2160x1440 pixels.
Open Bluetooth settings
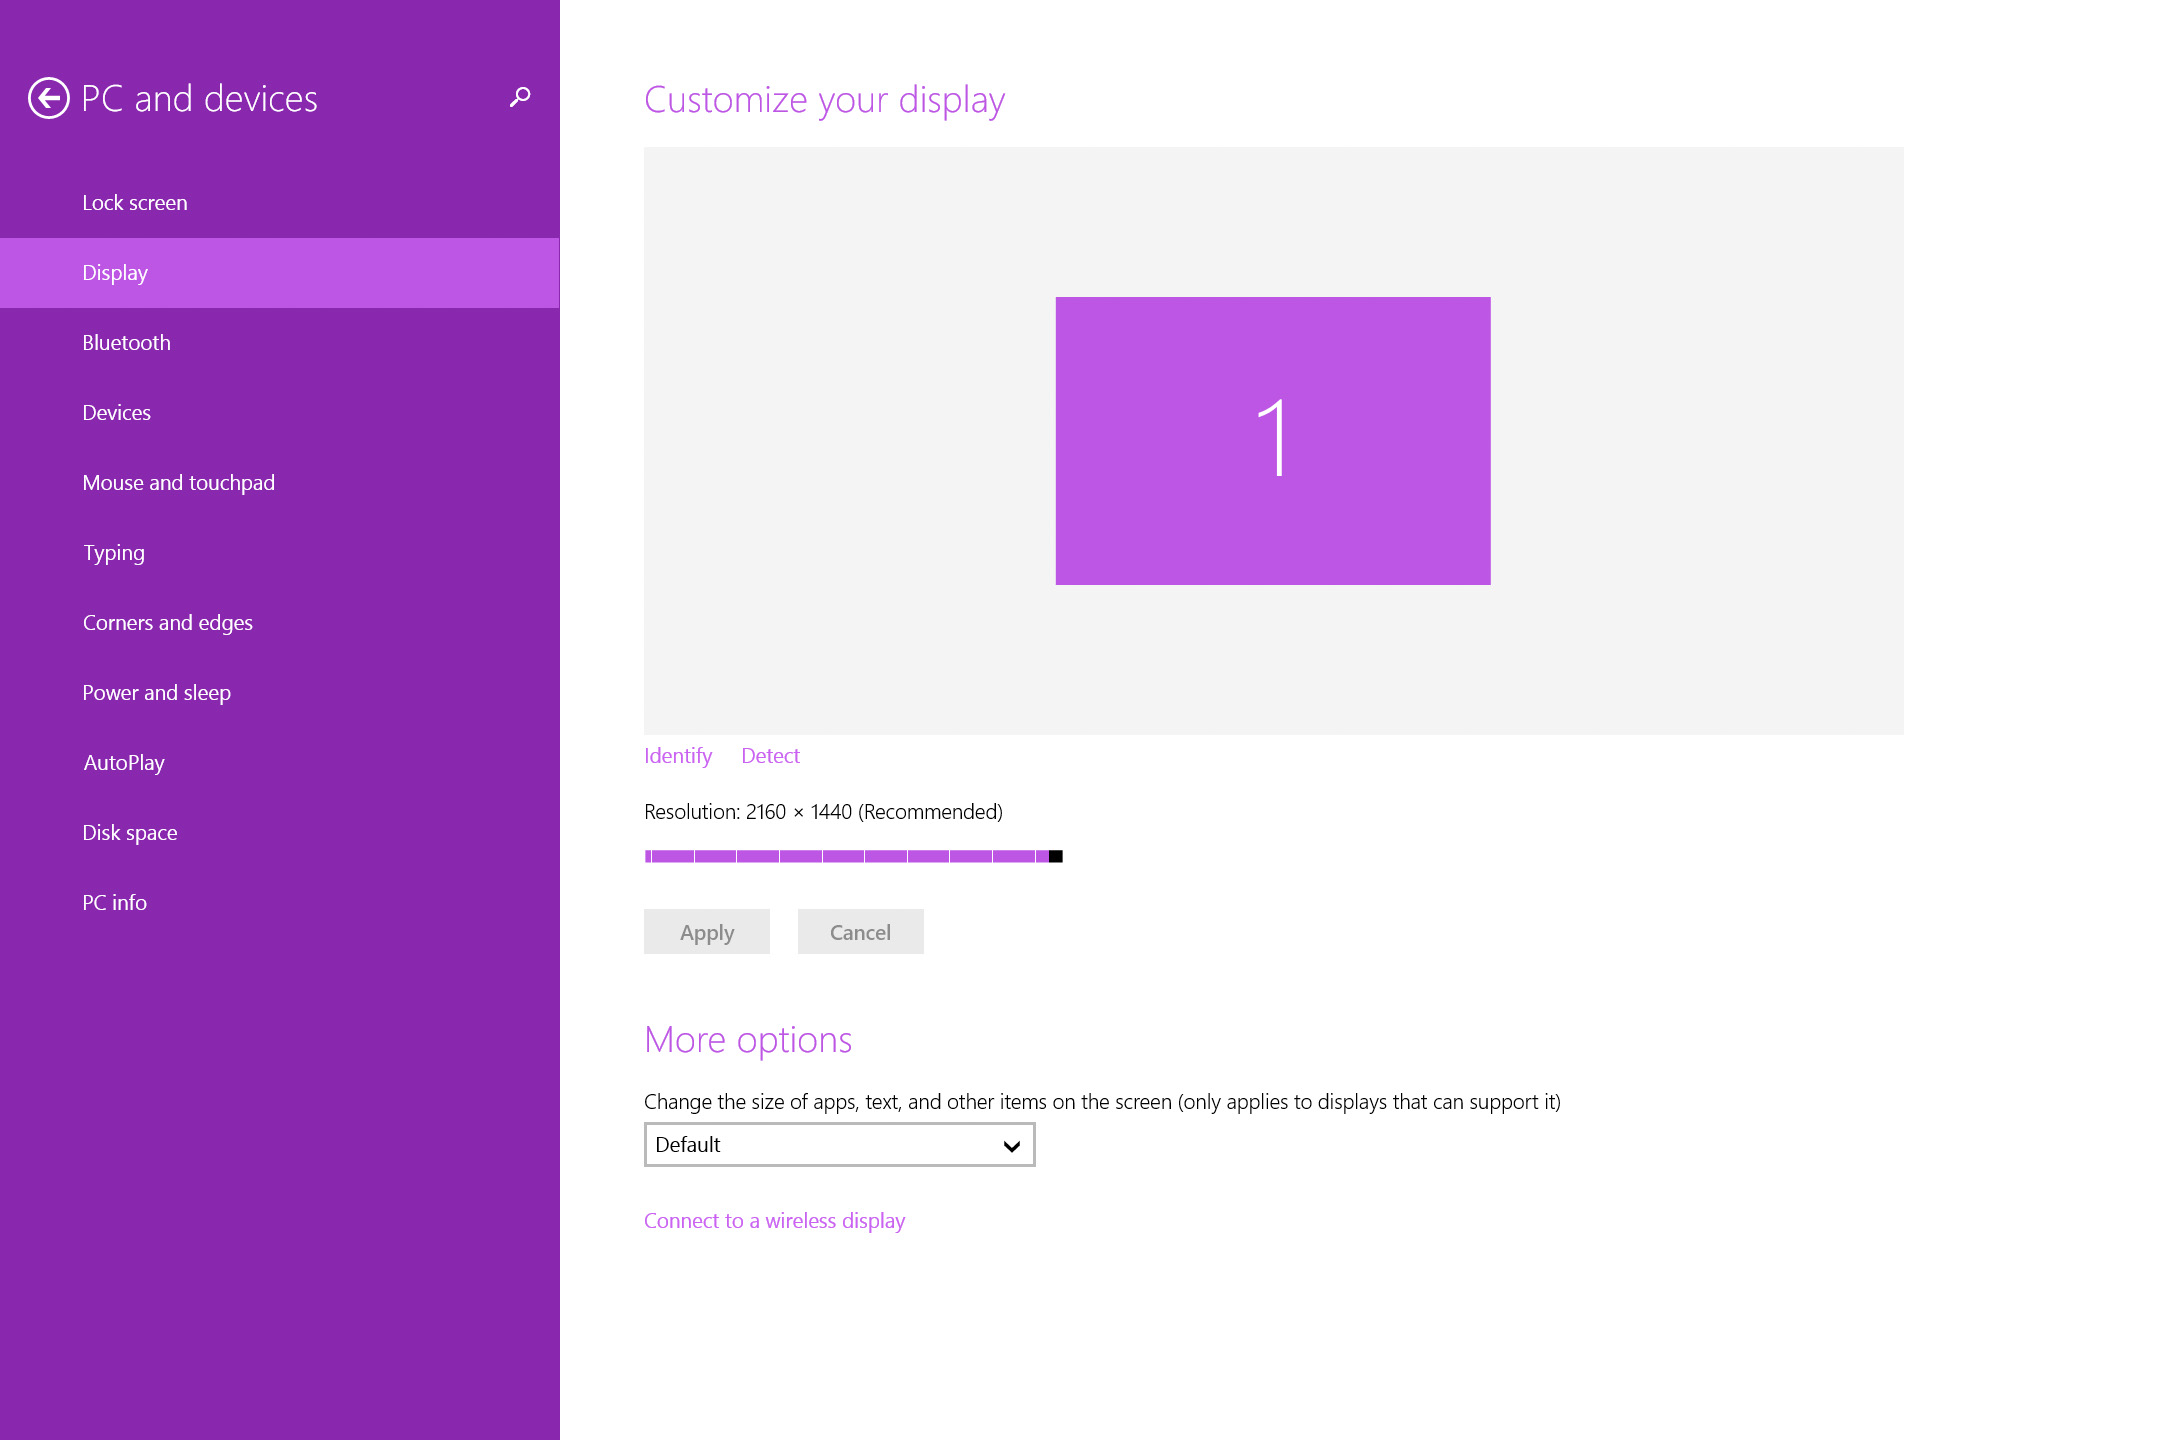click(x=280, y=343)
